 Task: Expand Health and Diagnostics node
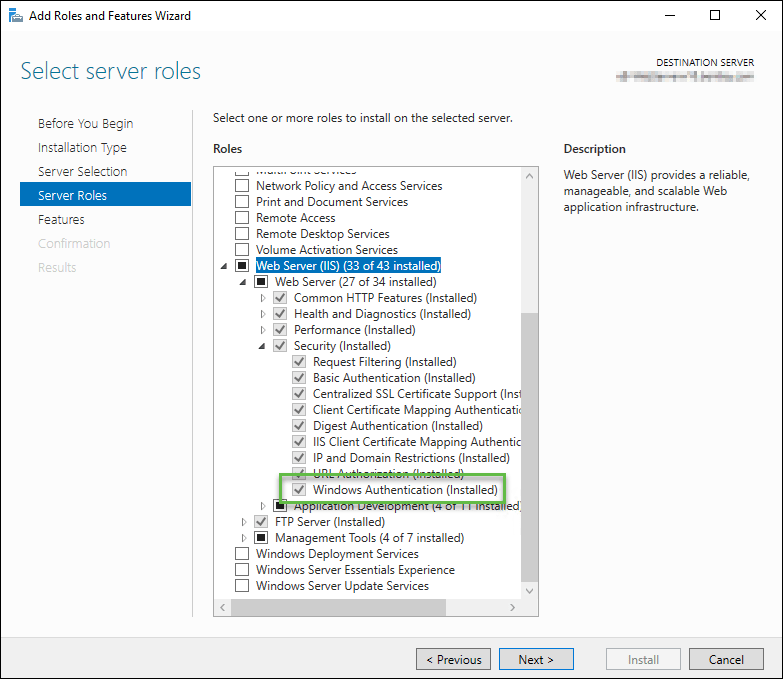[263, 314]
